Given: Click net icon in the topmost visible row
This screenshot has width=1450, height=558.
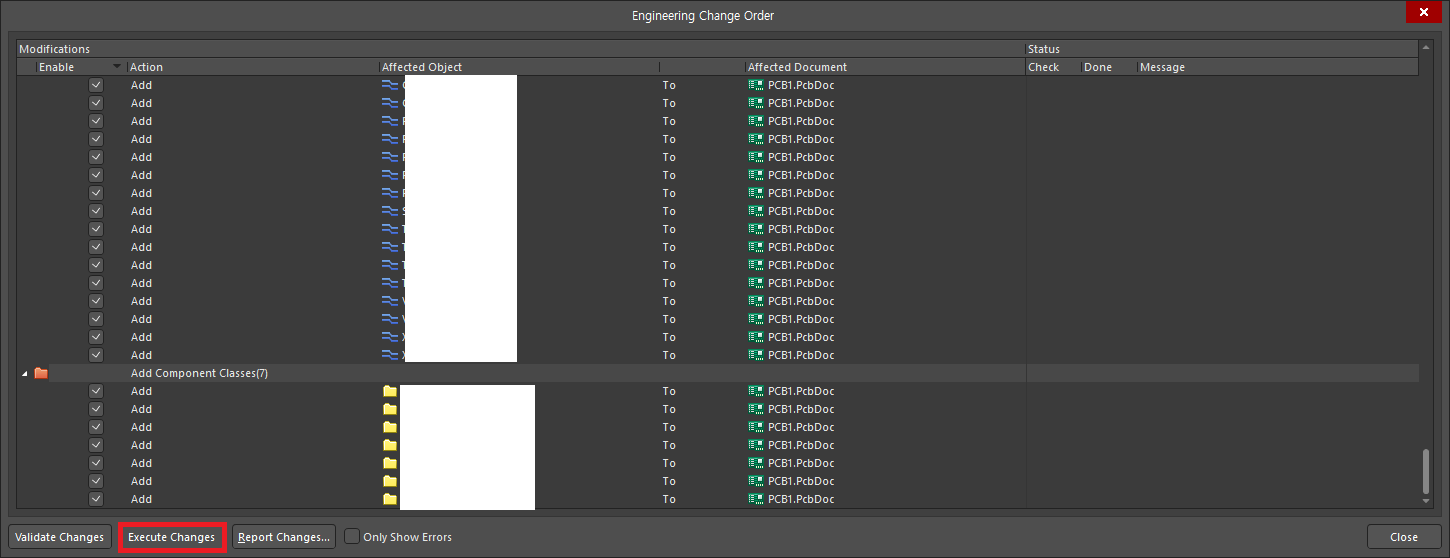Looking at the screenshot, I should (390, 85).
